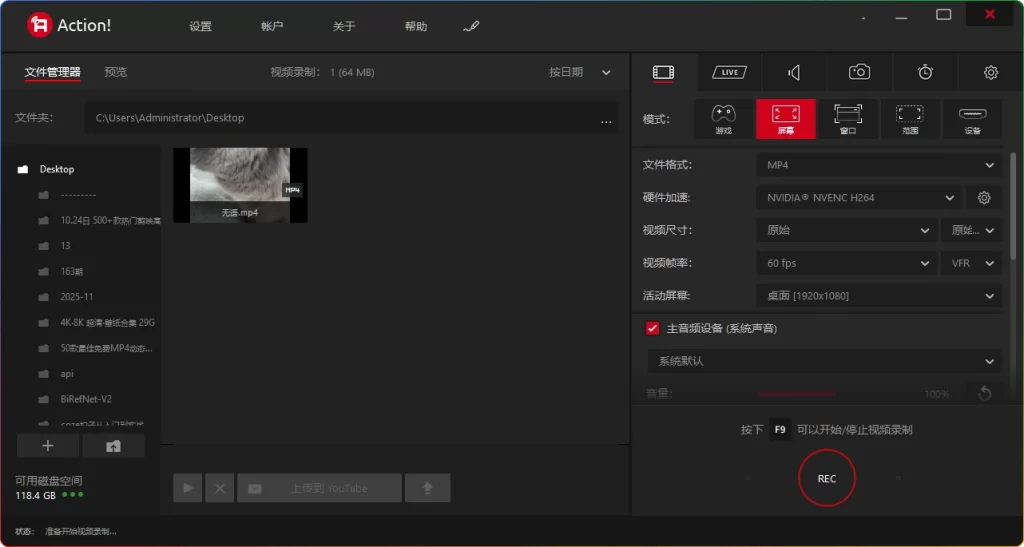Click the folder upload icon button

pos(114,446)
